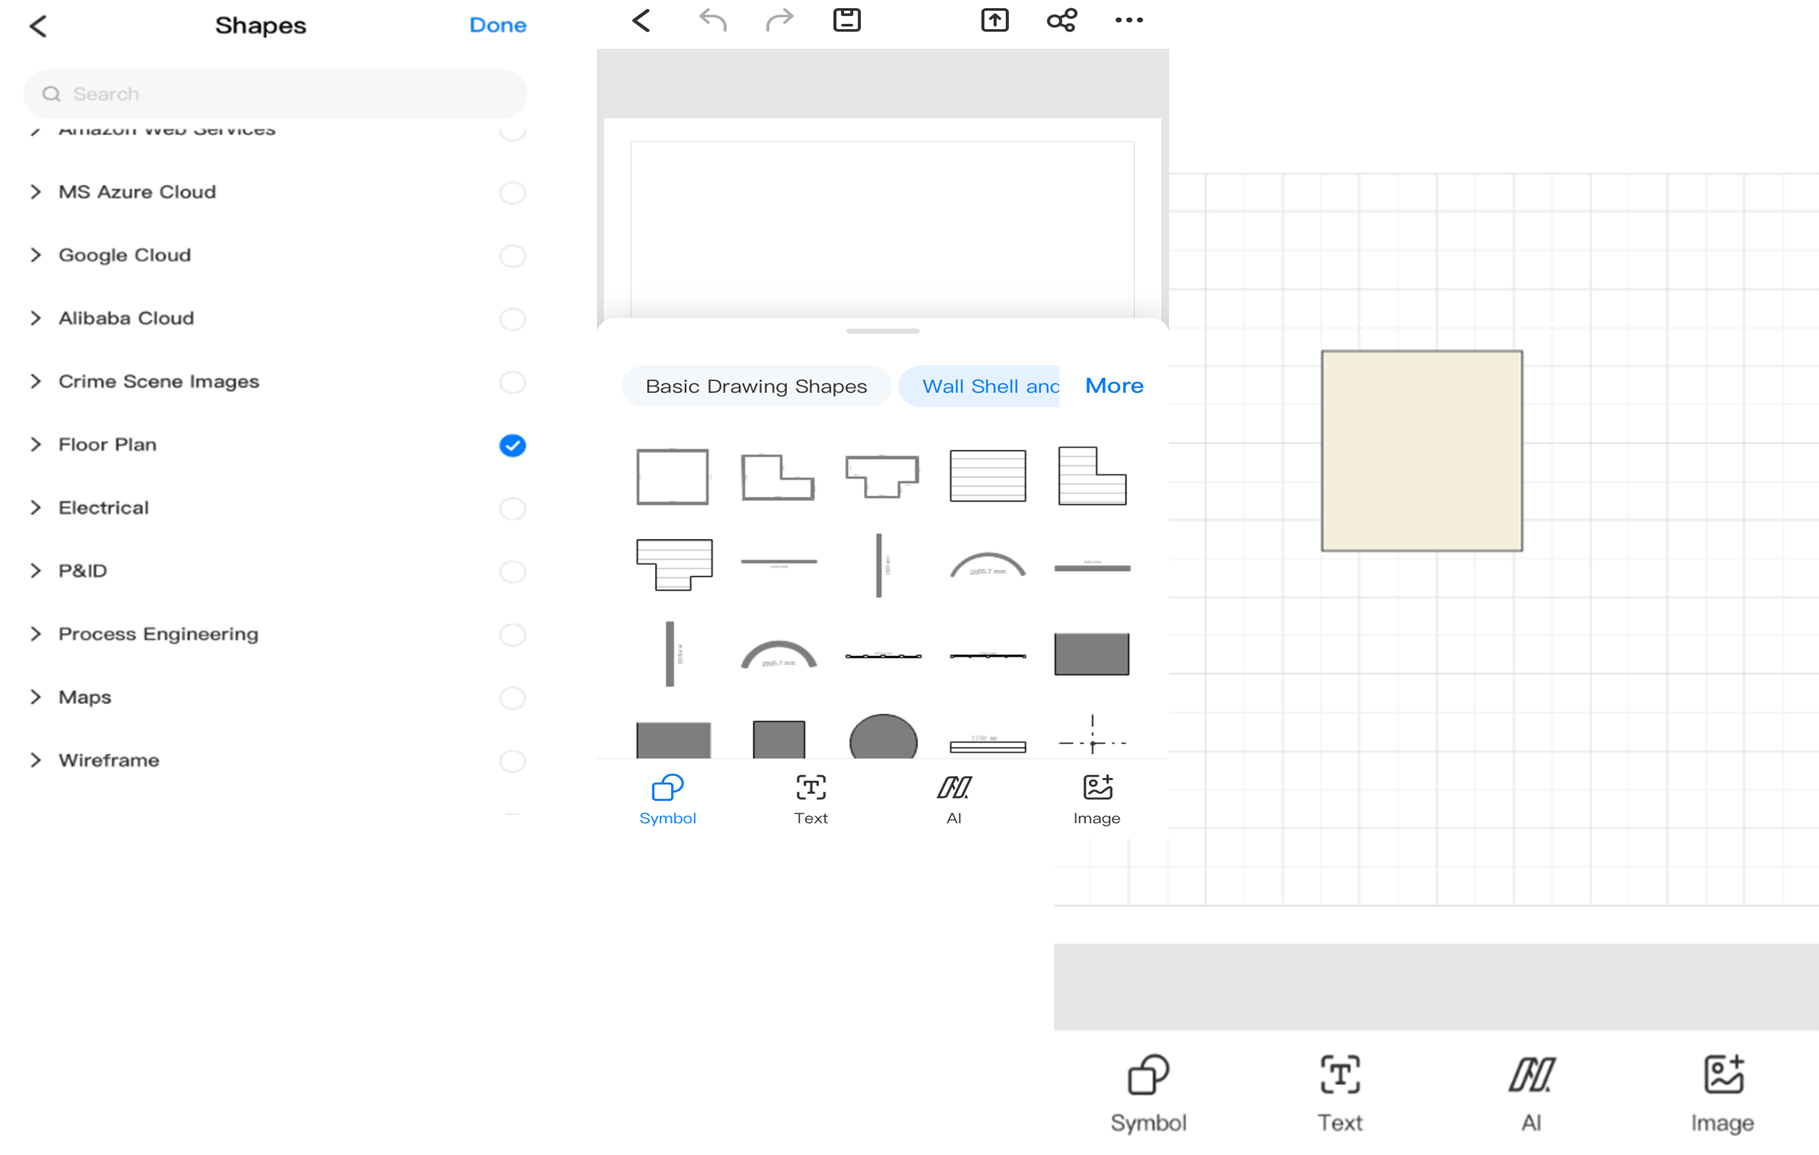Image resolution: width=1819 pixels, height=1155 pixels.
Task: Open the three-dots more menu
Action: point(1129,20)
